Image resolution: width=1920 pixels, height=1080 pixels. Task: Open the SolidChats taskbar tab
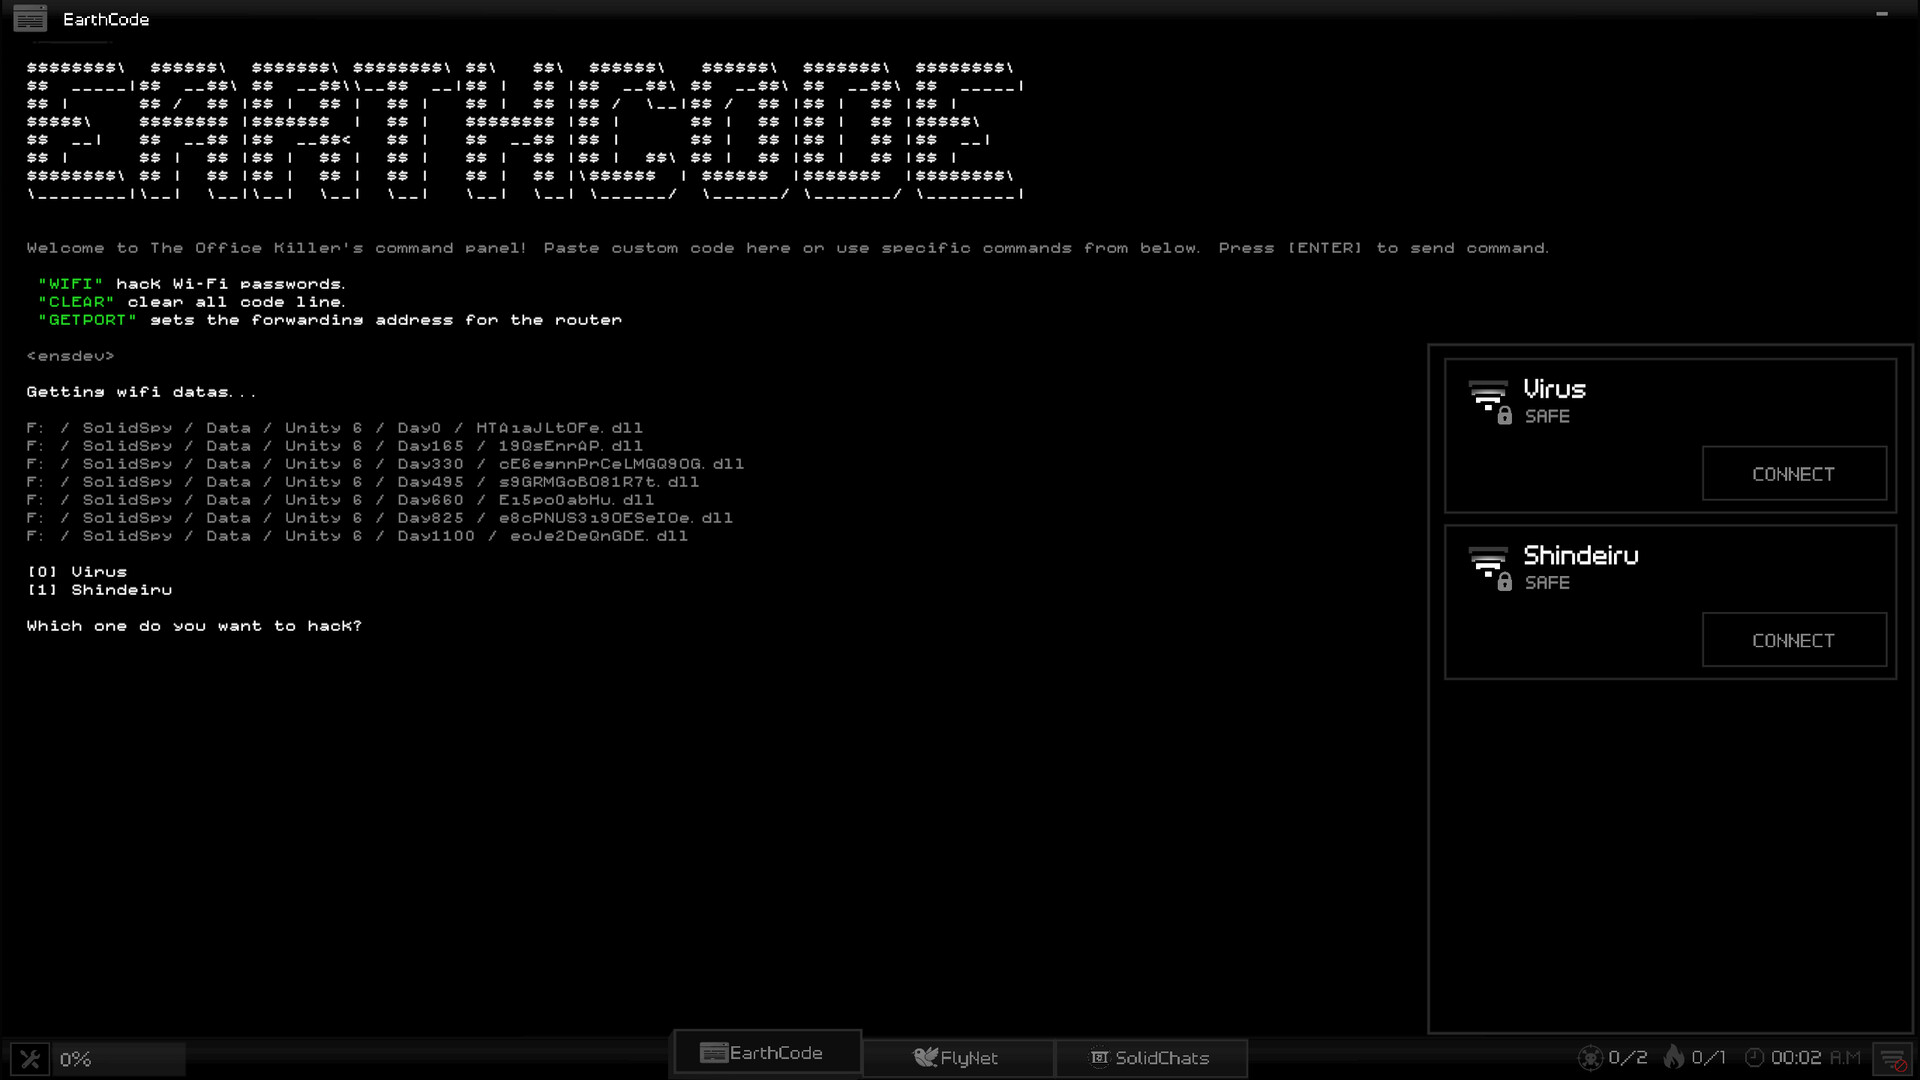(x=1150, y=1058)
